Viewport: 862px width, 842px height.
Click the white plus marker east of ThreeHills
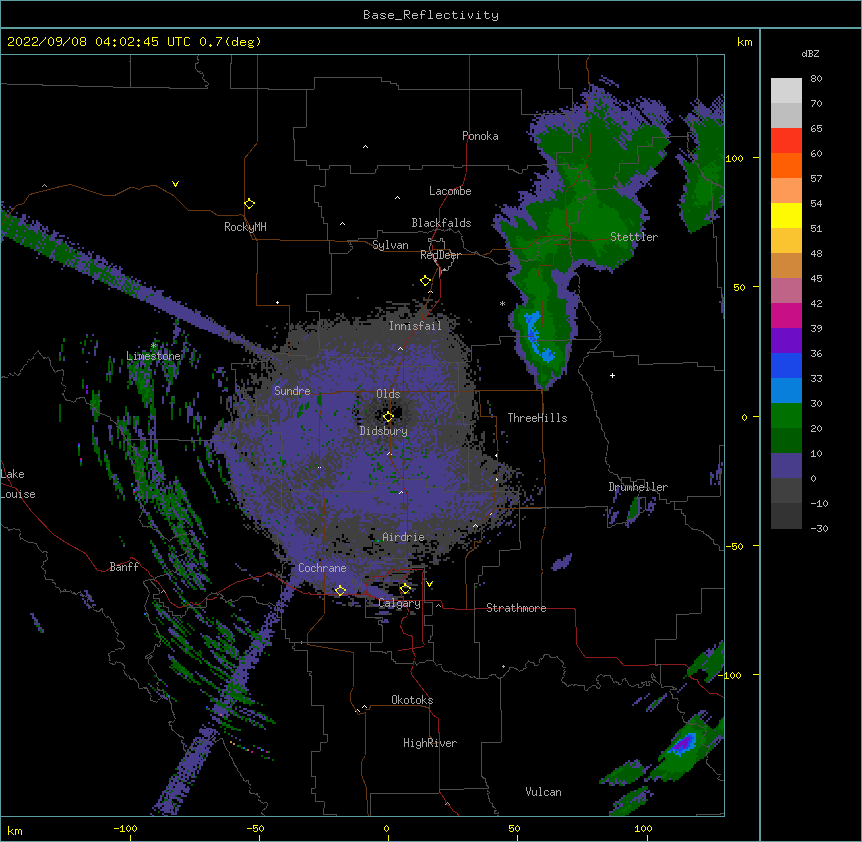tap(612, 375)
